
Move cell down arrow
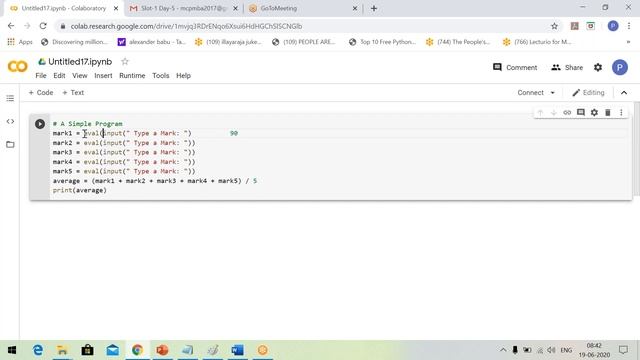pos(554,113)
